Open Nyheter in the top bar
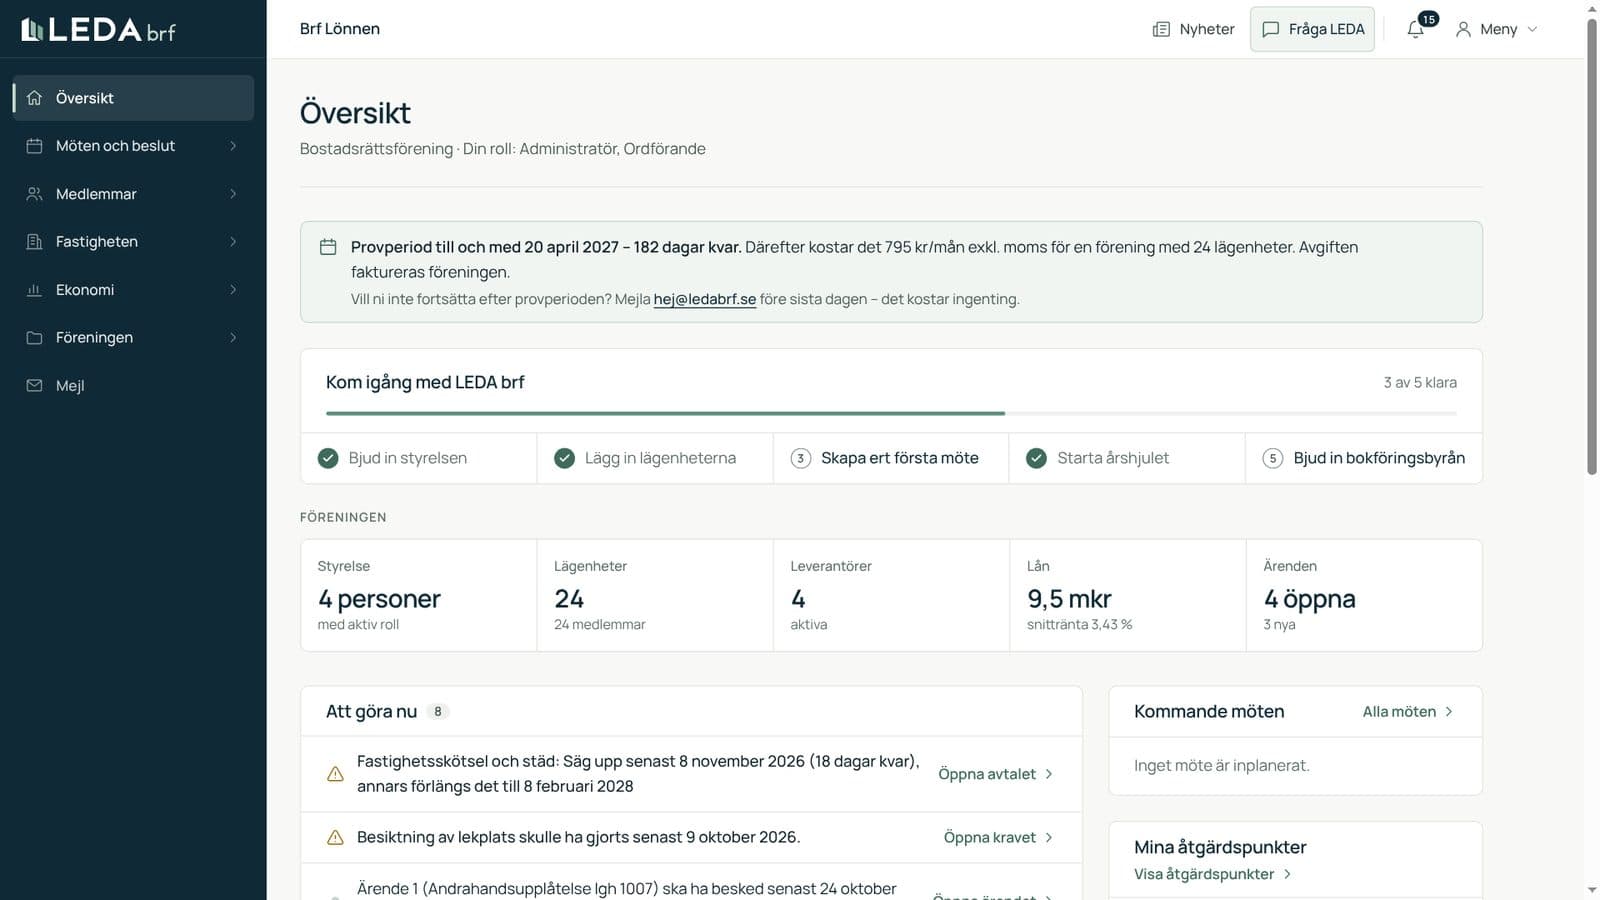 click(1193, 29)
